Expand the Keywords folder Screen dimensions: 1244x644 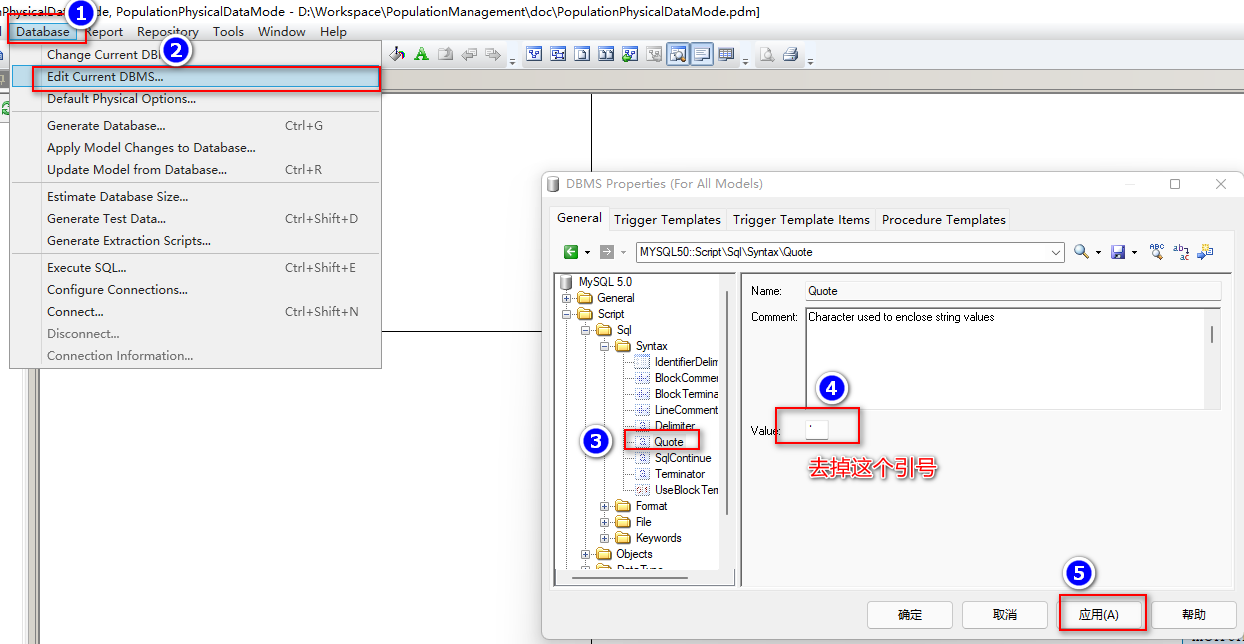click(604, 537)
